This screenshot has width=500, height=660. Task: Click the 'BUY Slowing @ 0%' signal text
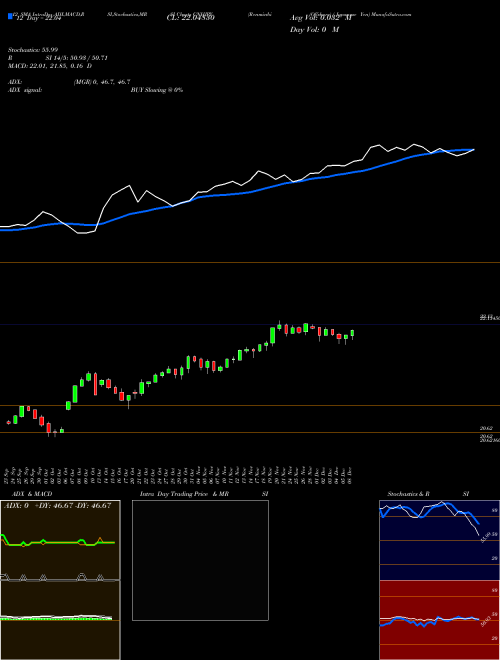(x=157, y=90)
